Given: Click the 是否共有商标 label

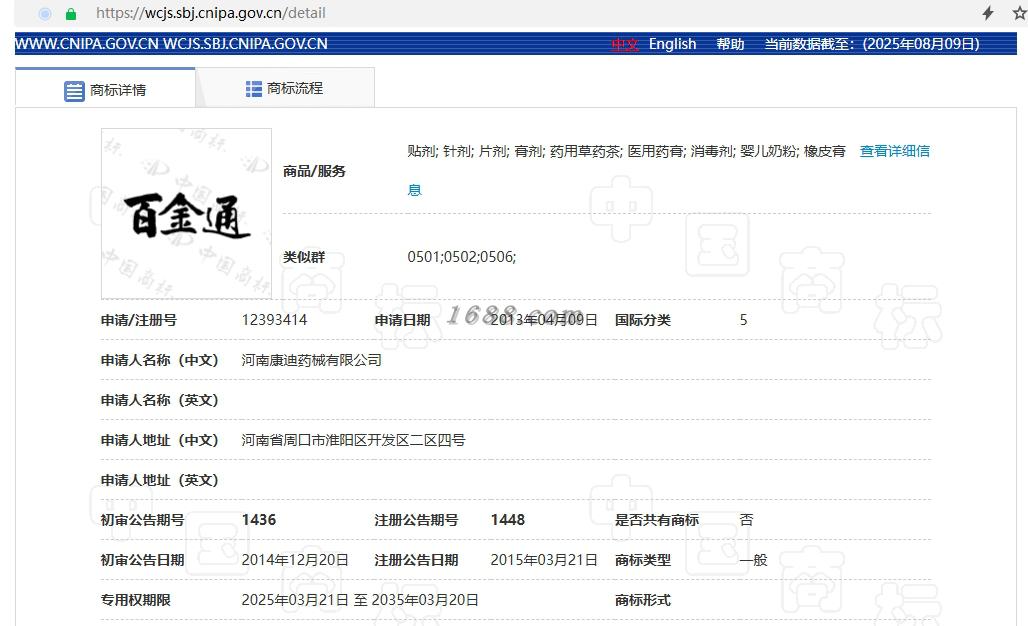Looking at the screenshot, I should coord(656,520).
